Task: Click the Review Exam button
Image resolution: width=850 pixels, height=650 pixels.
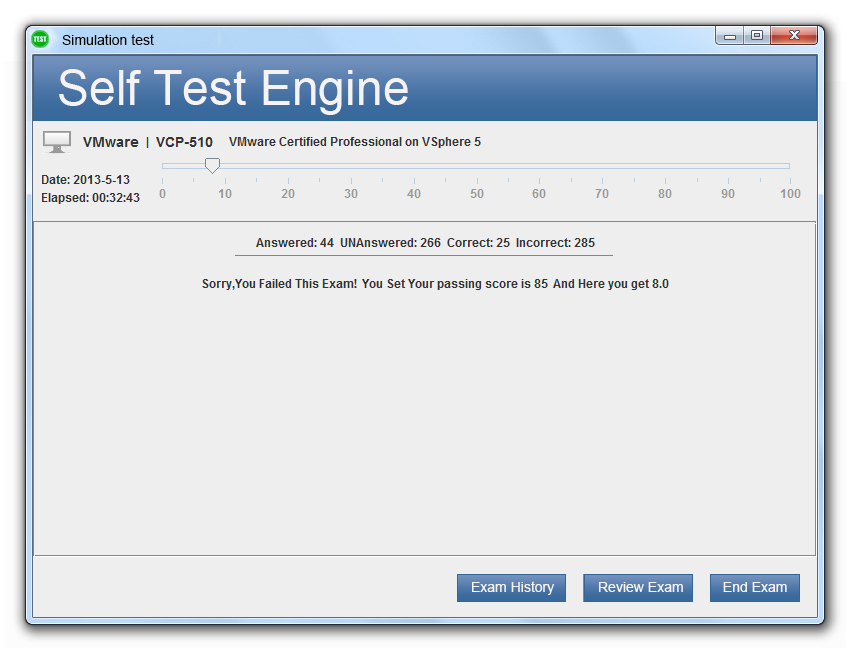Action: click(x=638, y=588)
